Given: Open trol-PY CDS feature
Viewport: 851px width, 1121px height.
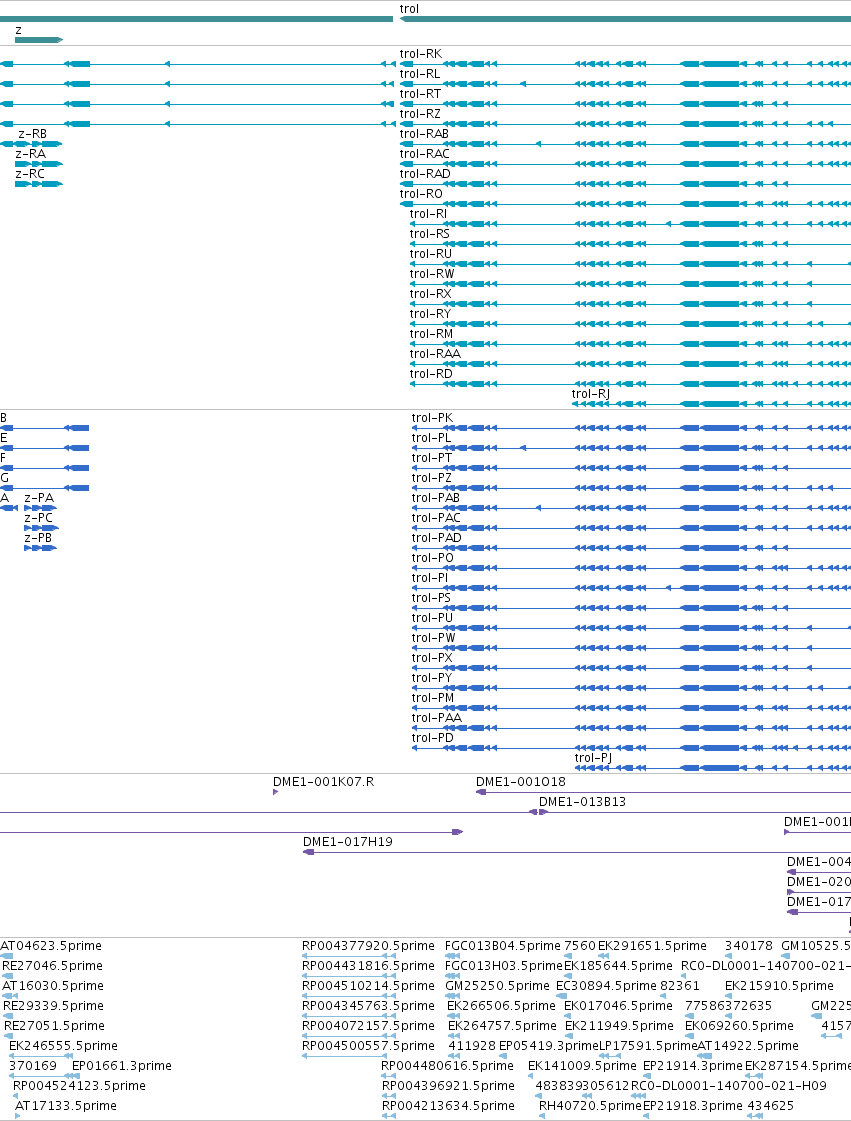Looking at the screenshot, I should tap(432, 678).
